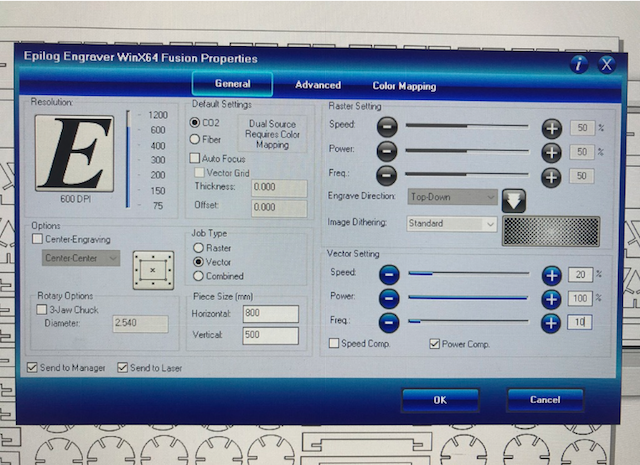Tick the 3-Jaw Chuck checkbox
Viewport: 640px width, 465px height.
click(42, 309)
